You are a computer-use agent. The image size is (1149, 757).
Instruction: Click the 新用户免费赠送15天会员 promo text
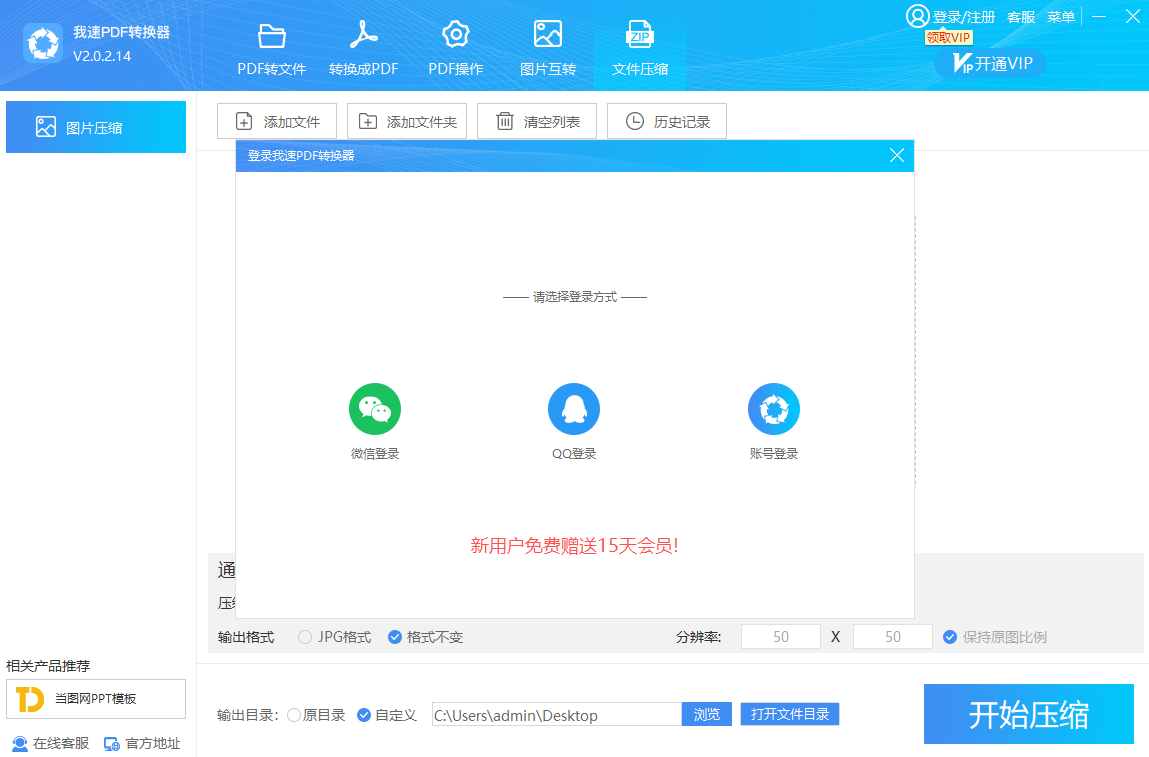[x=574, y=545]
